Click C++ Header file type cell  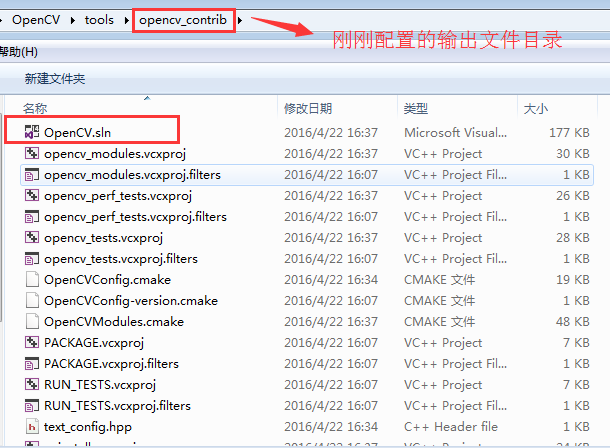pos(451,427)
